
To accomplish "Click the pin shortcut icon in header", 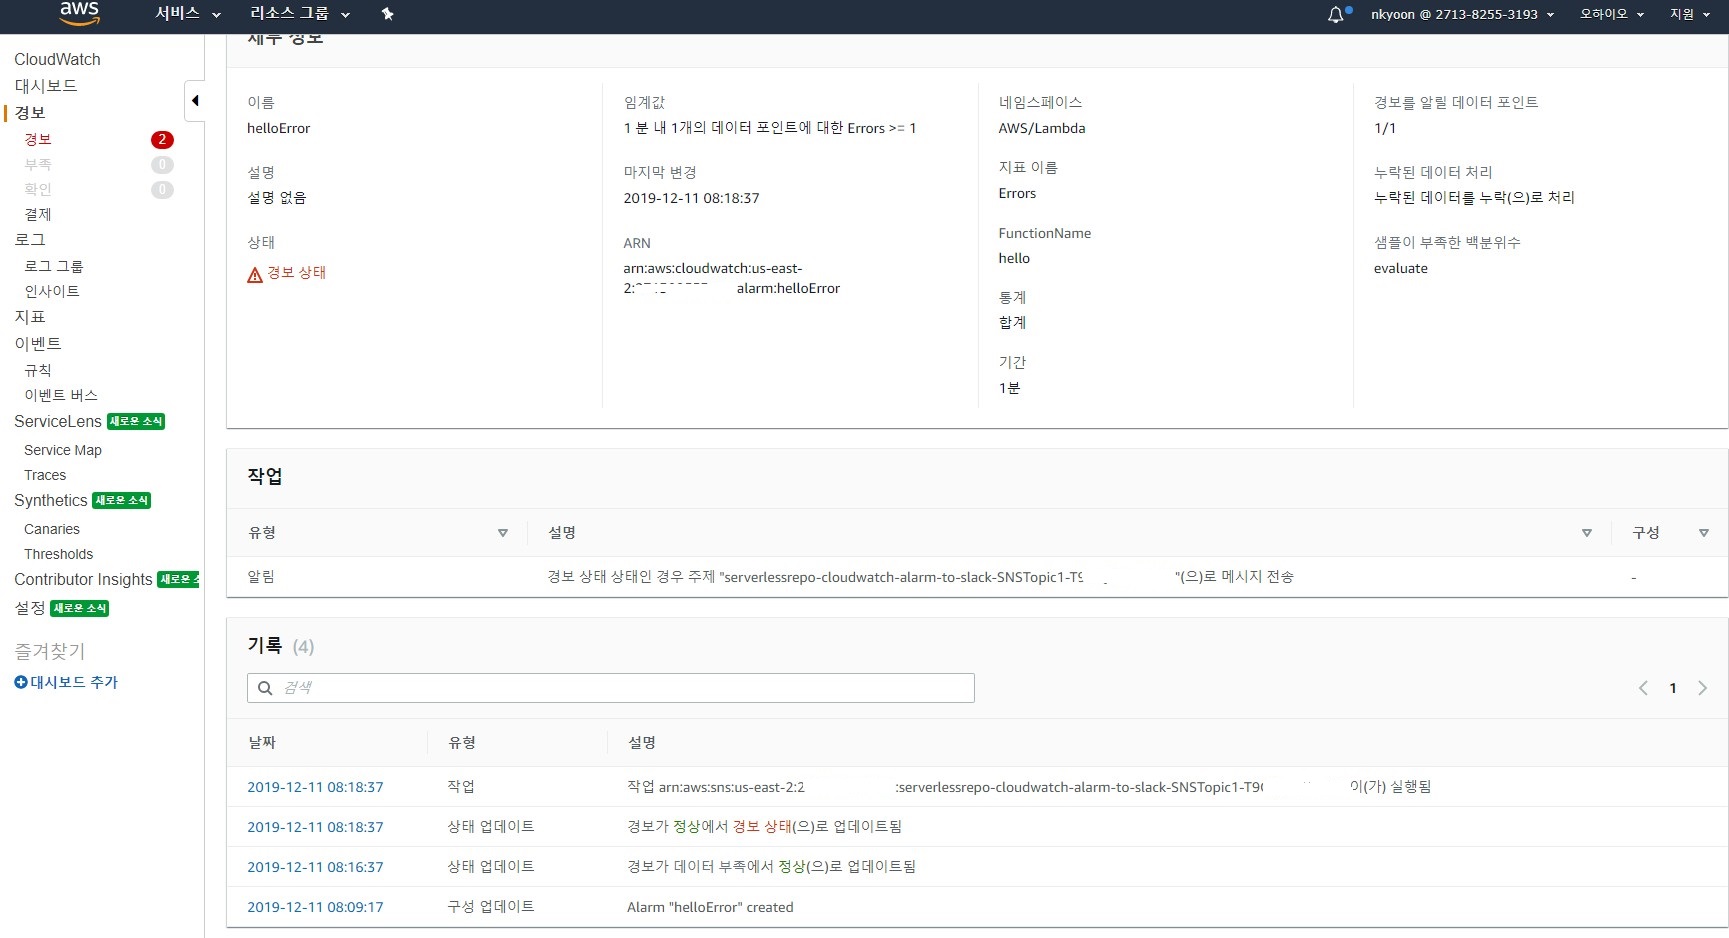I will (x=388, y=14).
